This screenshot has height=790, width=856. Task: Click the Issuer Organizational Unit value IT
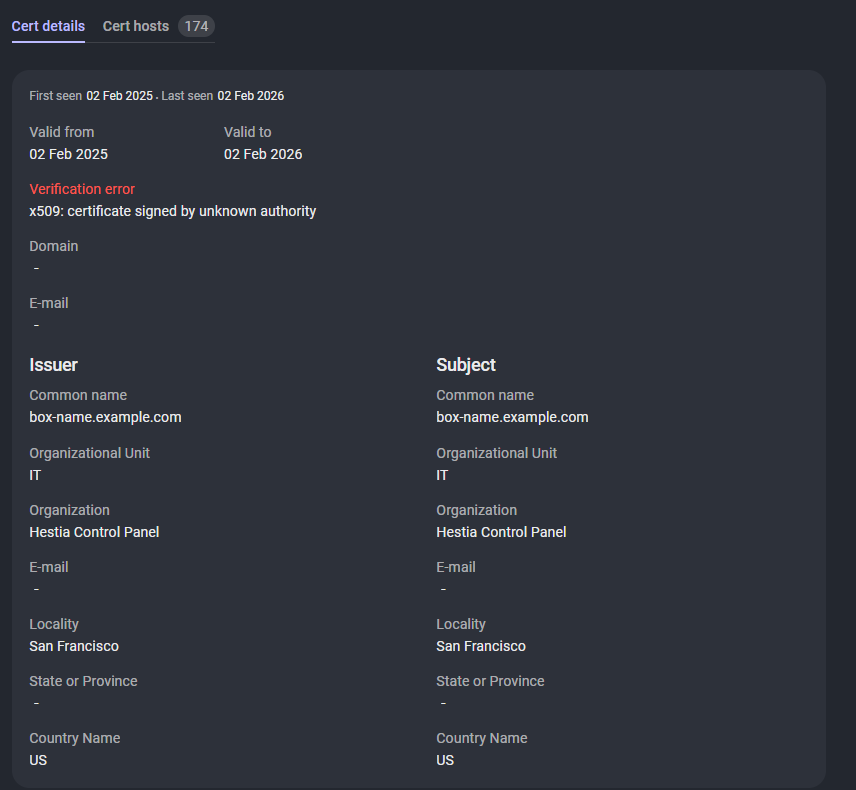click(x=35, y=475)
